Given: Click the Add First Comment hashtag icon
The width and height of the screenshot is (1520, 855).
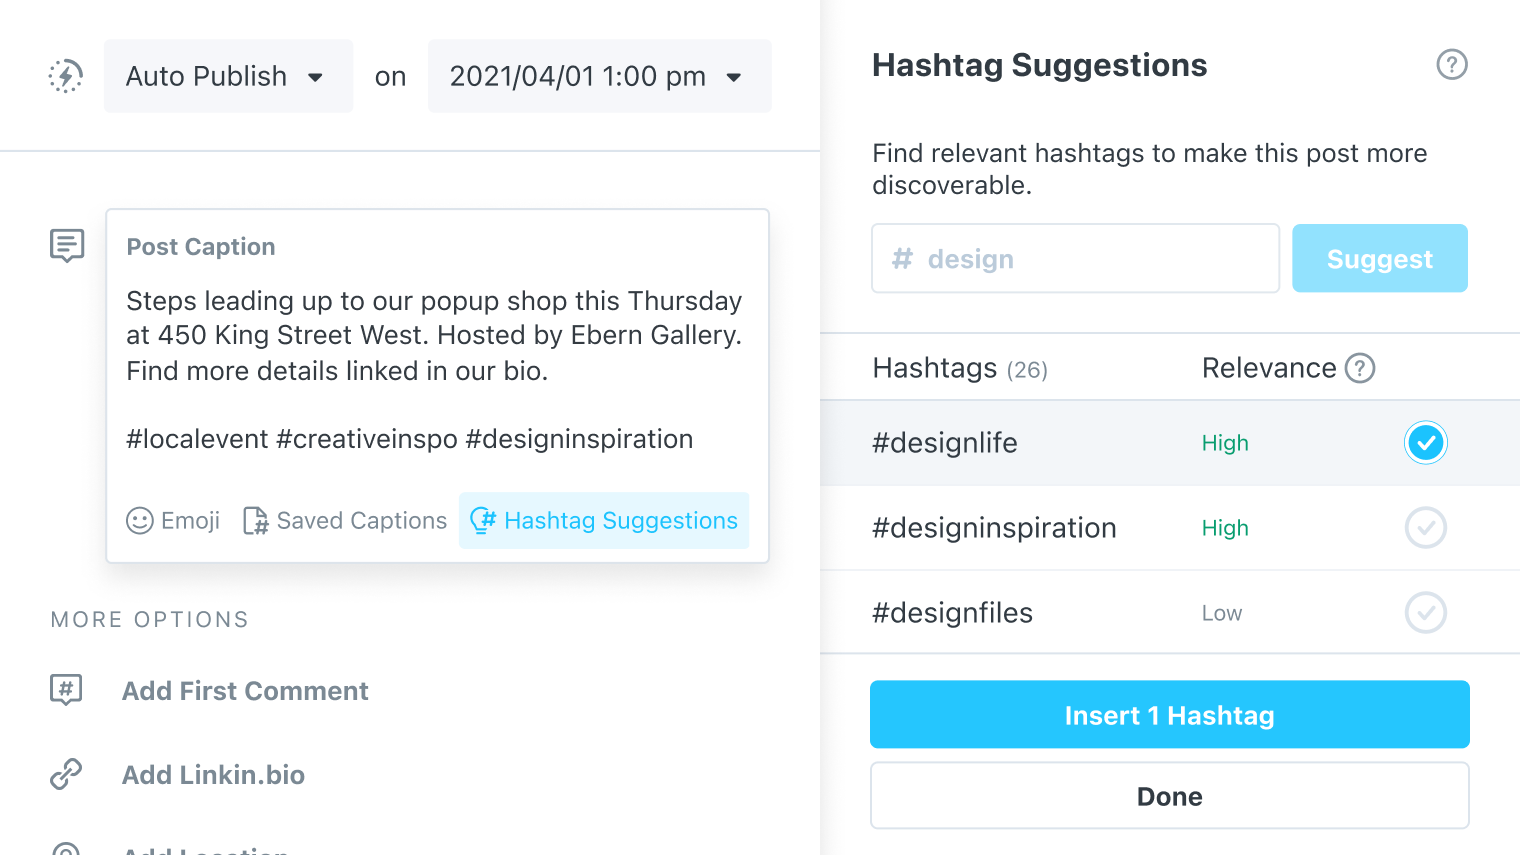Looking at the screenshot, I should [x=66, y=690].
